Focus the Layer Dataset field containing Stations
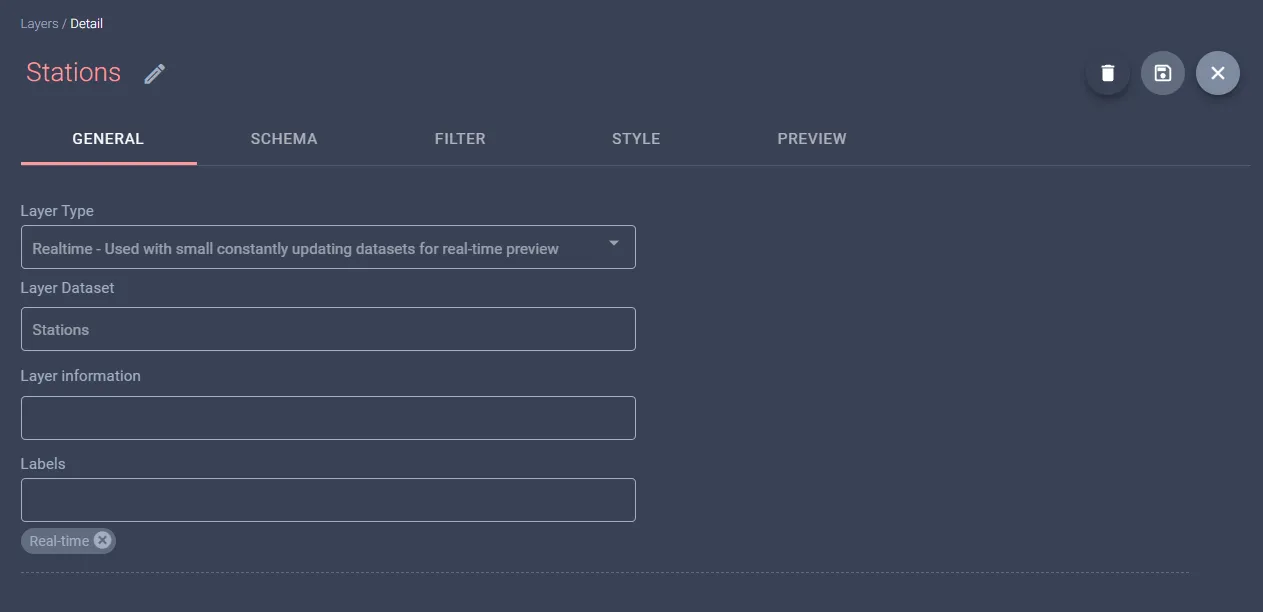1263x612 pixels. (x=328, y=329)
